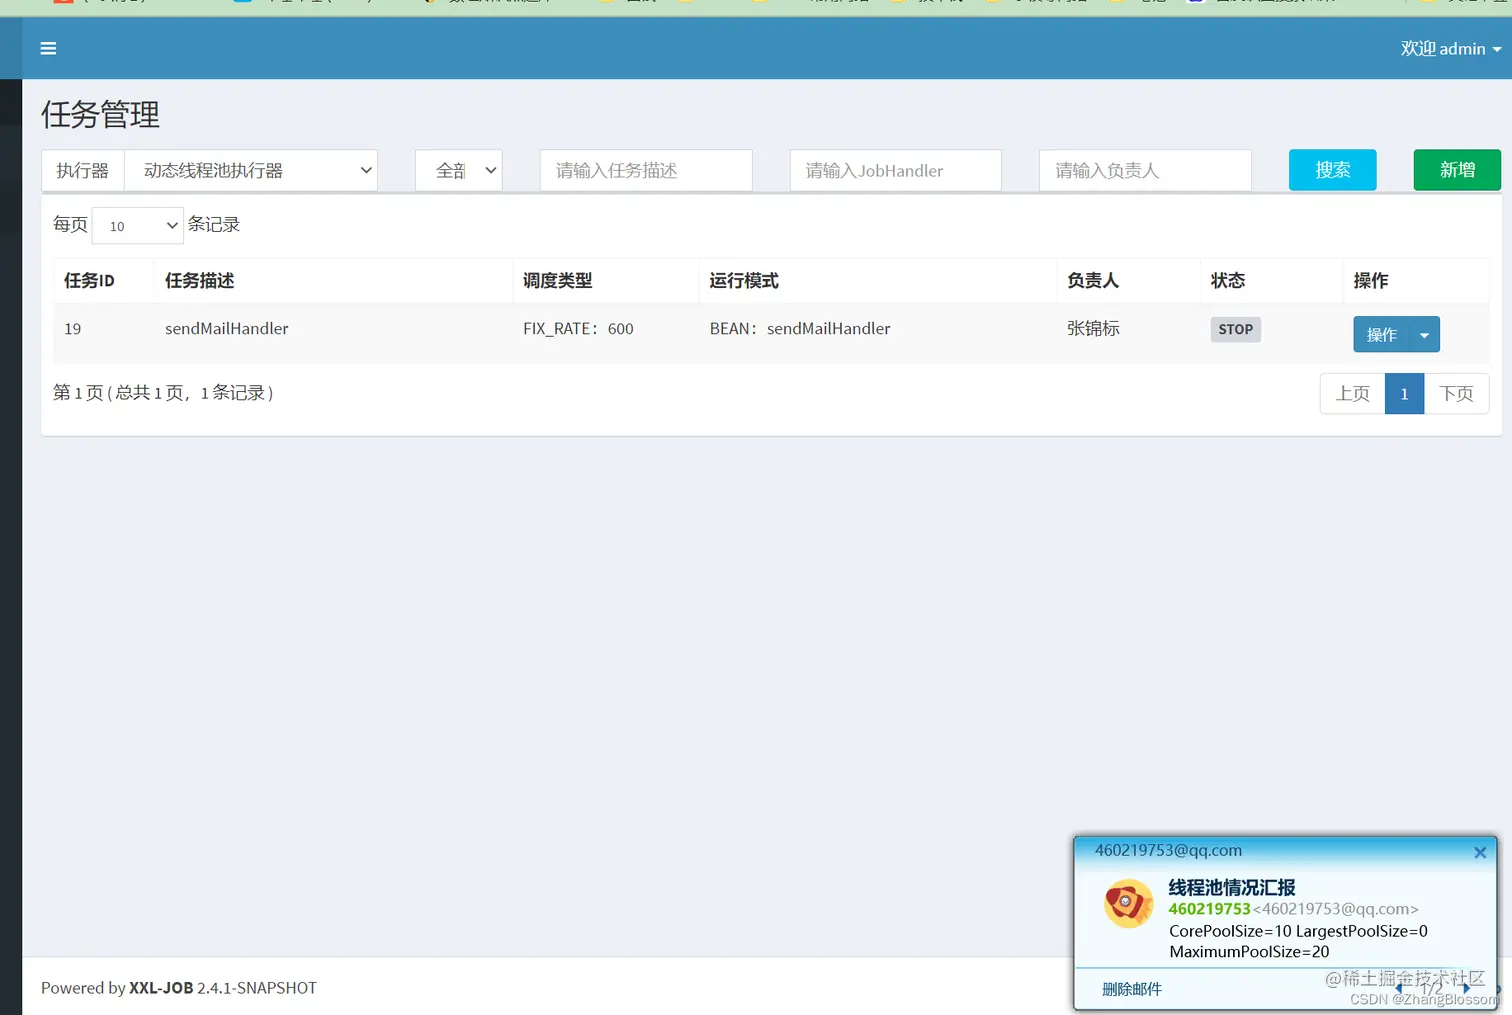1512x1015 pixels.
Task: Go to next page with 下页
Action: 1456,394
